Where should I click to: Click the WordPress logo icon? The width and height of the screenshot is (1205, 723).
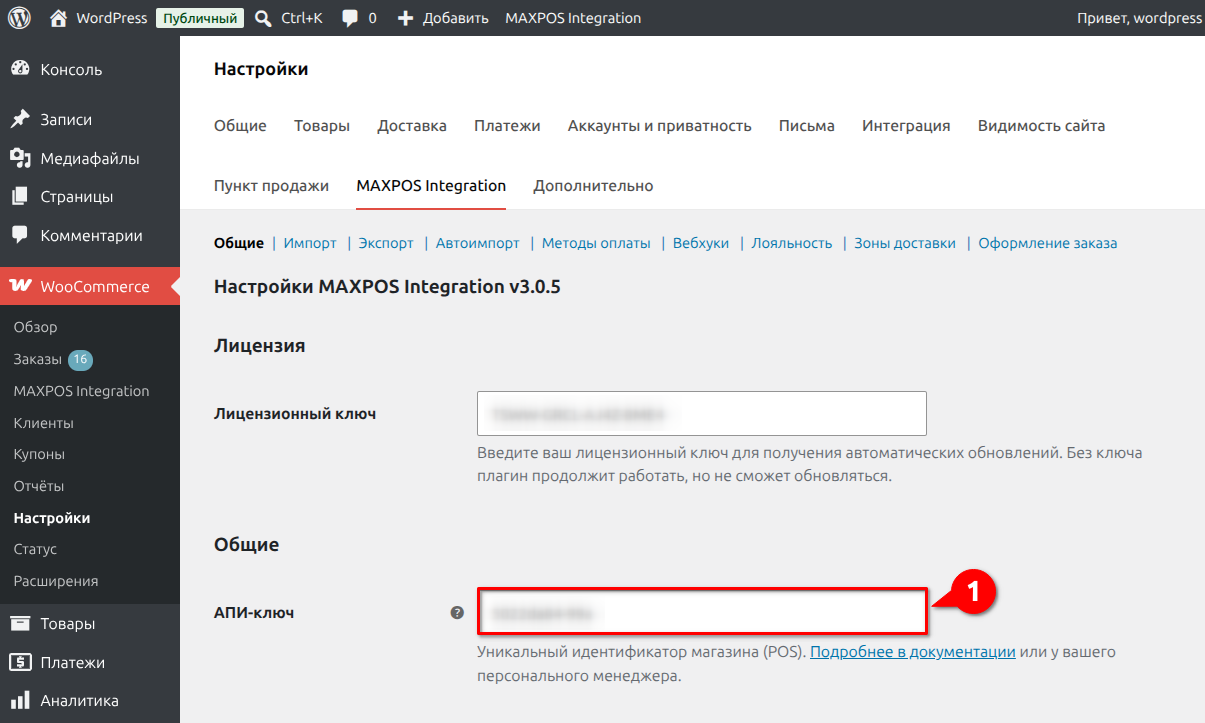click(x=20, y=18)
